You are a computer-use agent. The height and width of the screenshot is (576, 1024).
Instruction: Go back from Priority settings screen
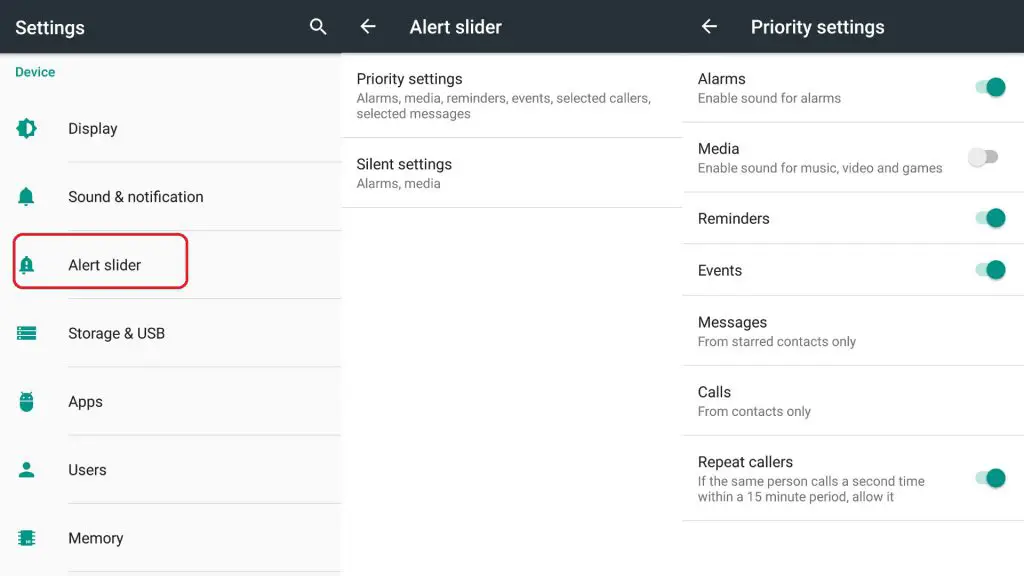coord(709,27)
